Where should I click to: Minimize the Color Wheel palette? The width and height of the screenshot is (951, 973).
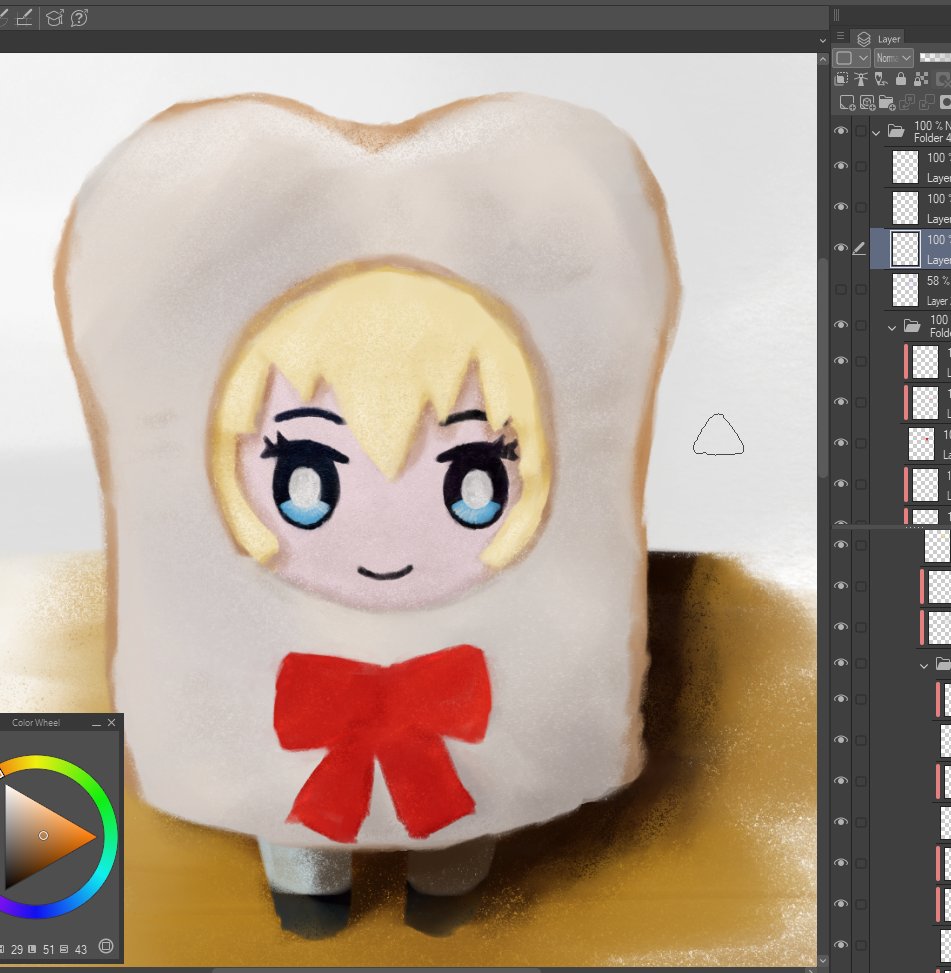96,723
